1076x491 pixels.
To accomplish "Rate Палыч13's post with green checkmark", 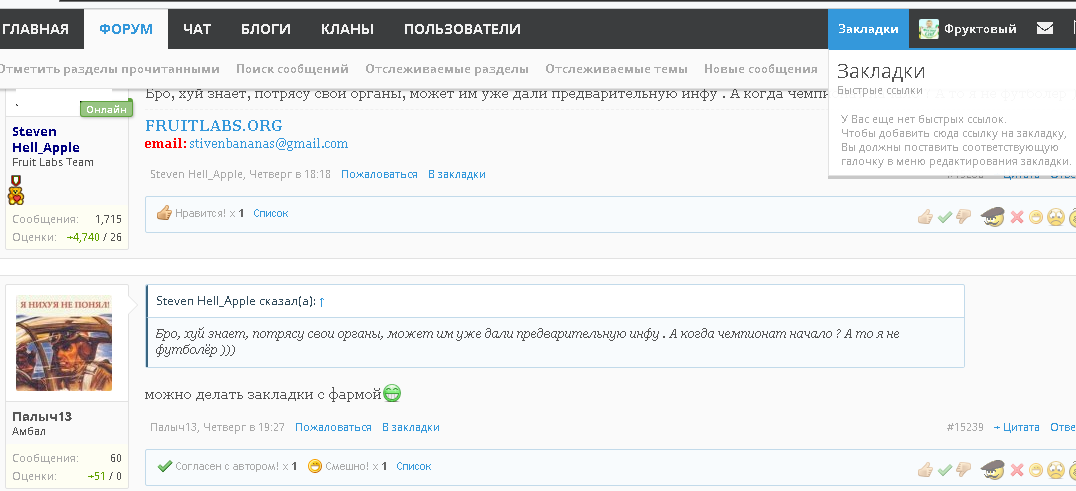I will click(x=944, y=470).
